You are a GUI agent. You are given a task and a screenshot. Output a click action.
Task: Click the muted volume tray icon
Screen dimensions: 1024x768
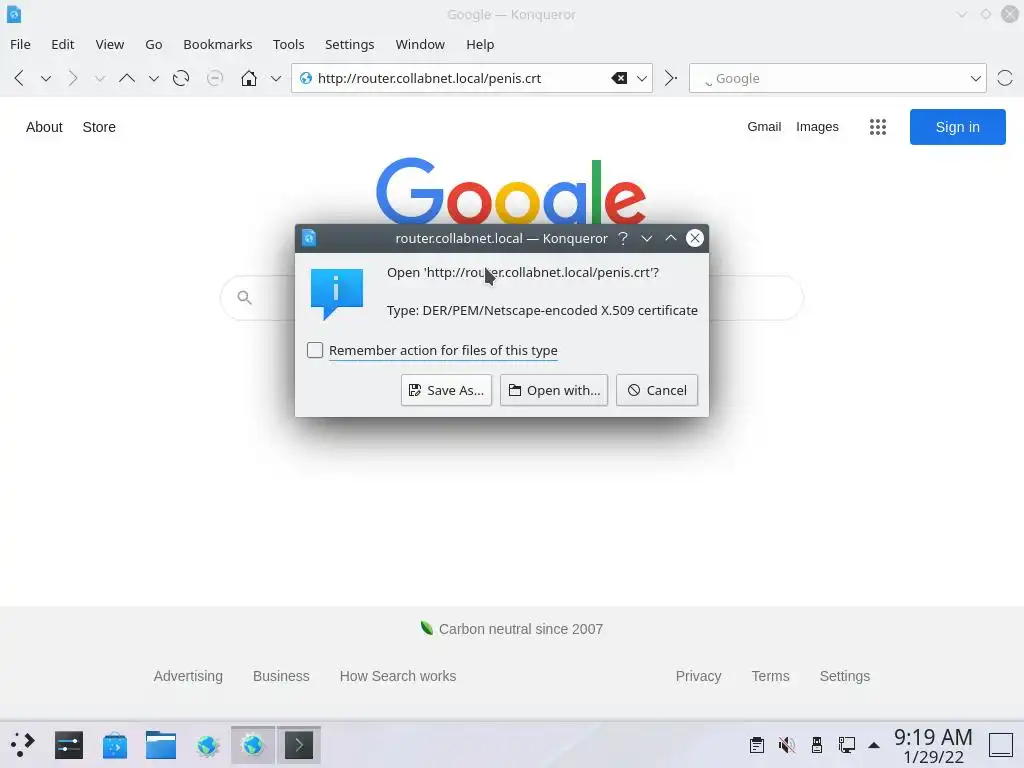(x=787, y=745)
